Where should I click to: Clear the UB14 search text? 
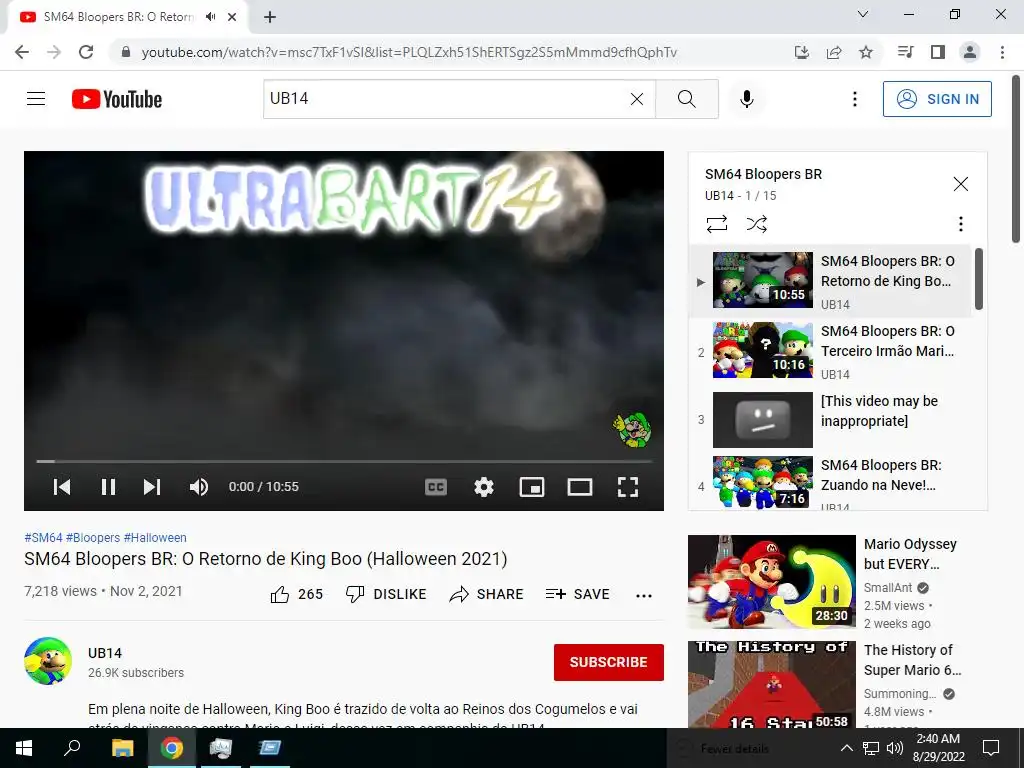pyautogui.click(x=637, y=99)
